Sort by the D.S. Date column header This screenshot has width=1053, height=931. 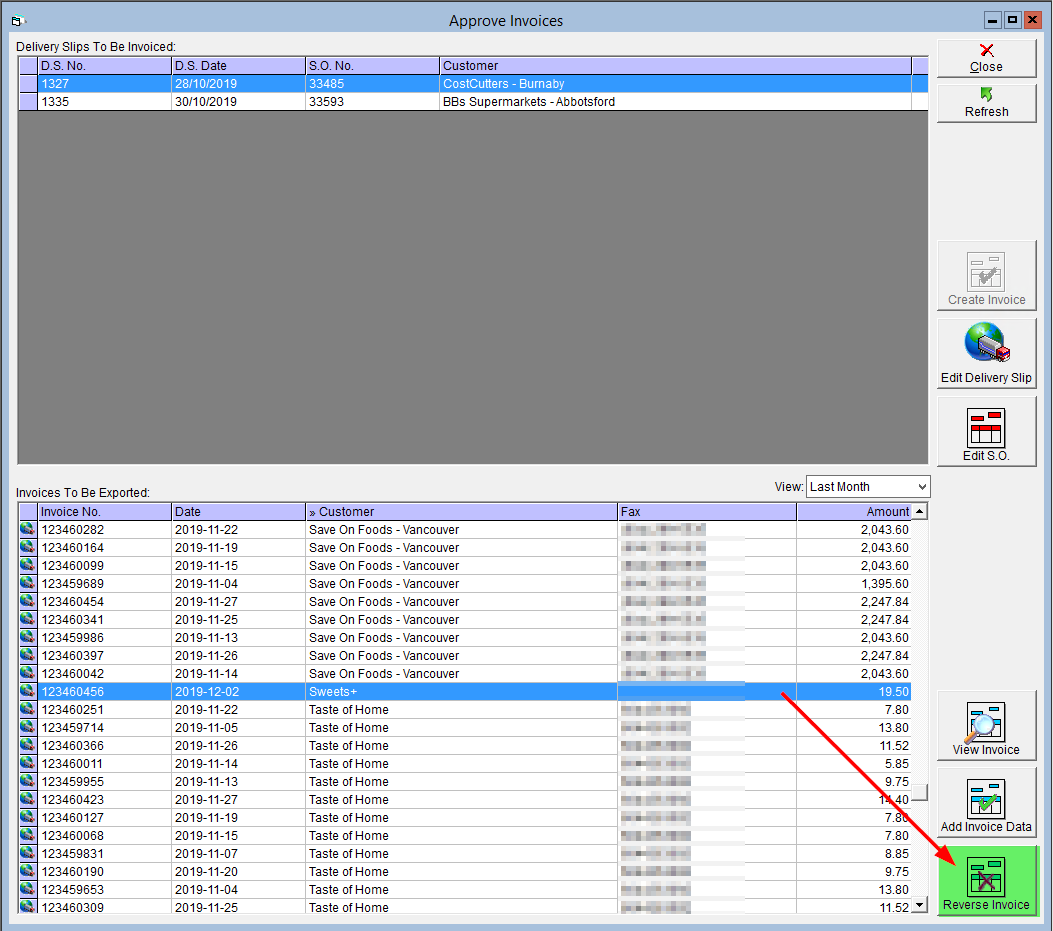coord(238,66)
